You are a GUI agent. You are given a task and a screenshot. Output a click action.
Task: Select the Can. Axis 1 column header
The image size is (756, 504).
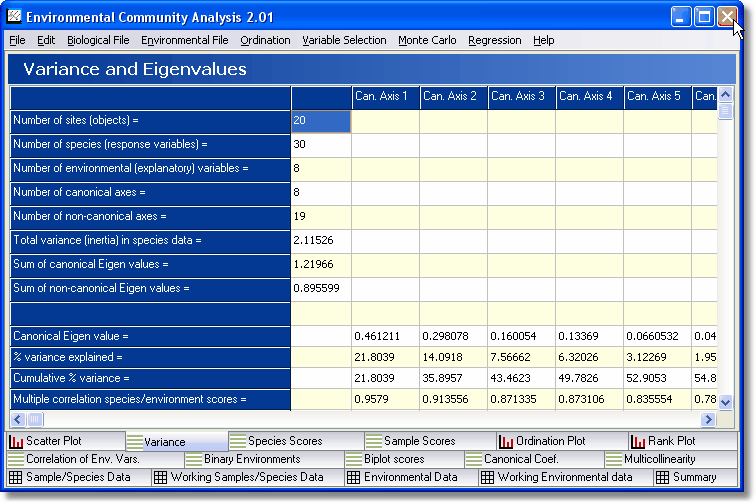(x=385, y=98)
